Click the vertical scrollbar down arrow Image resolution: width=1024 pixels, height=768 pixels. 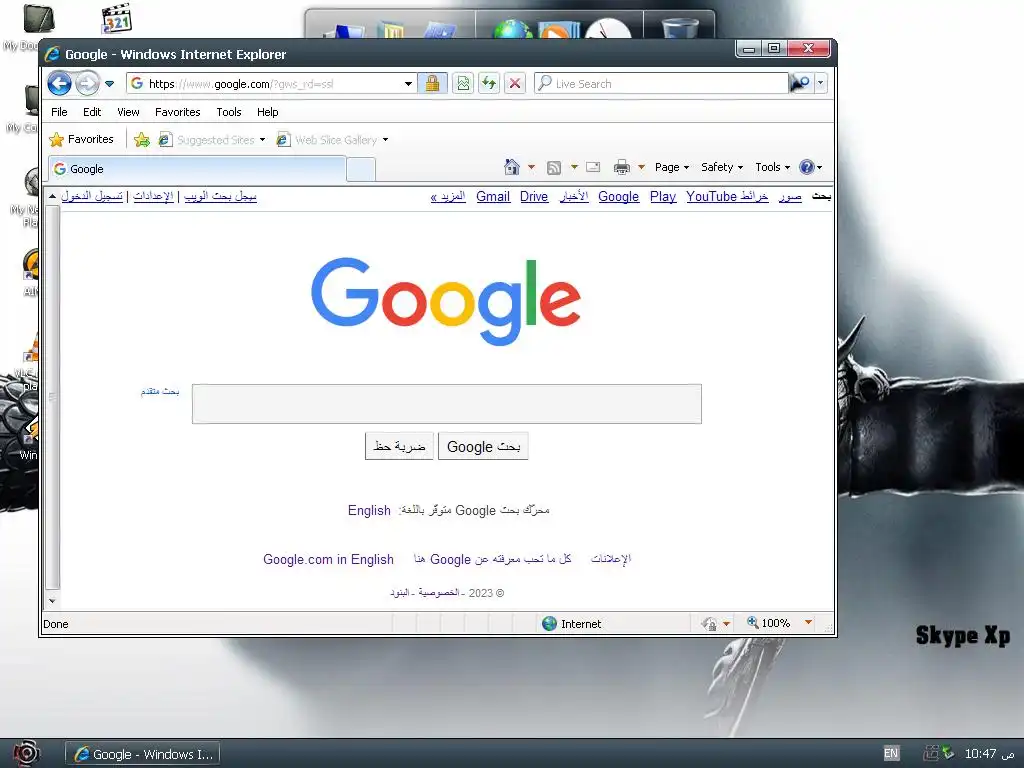52,601
